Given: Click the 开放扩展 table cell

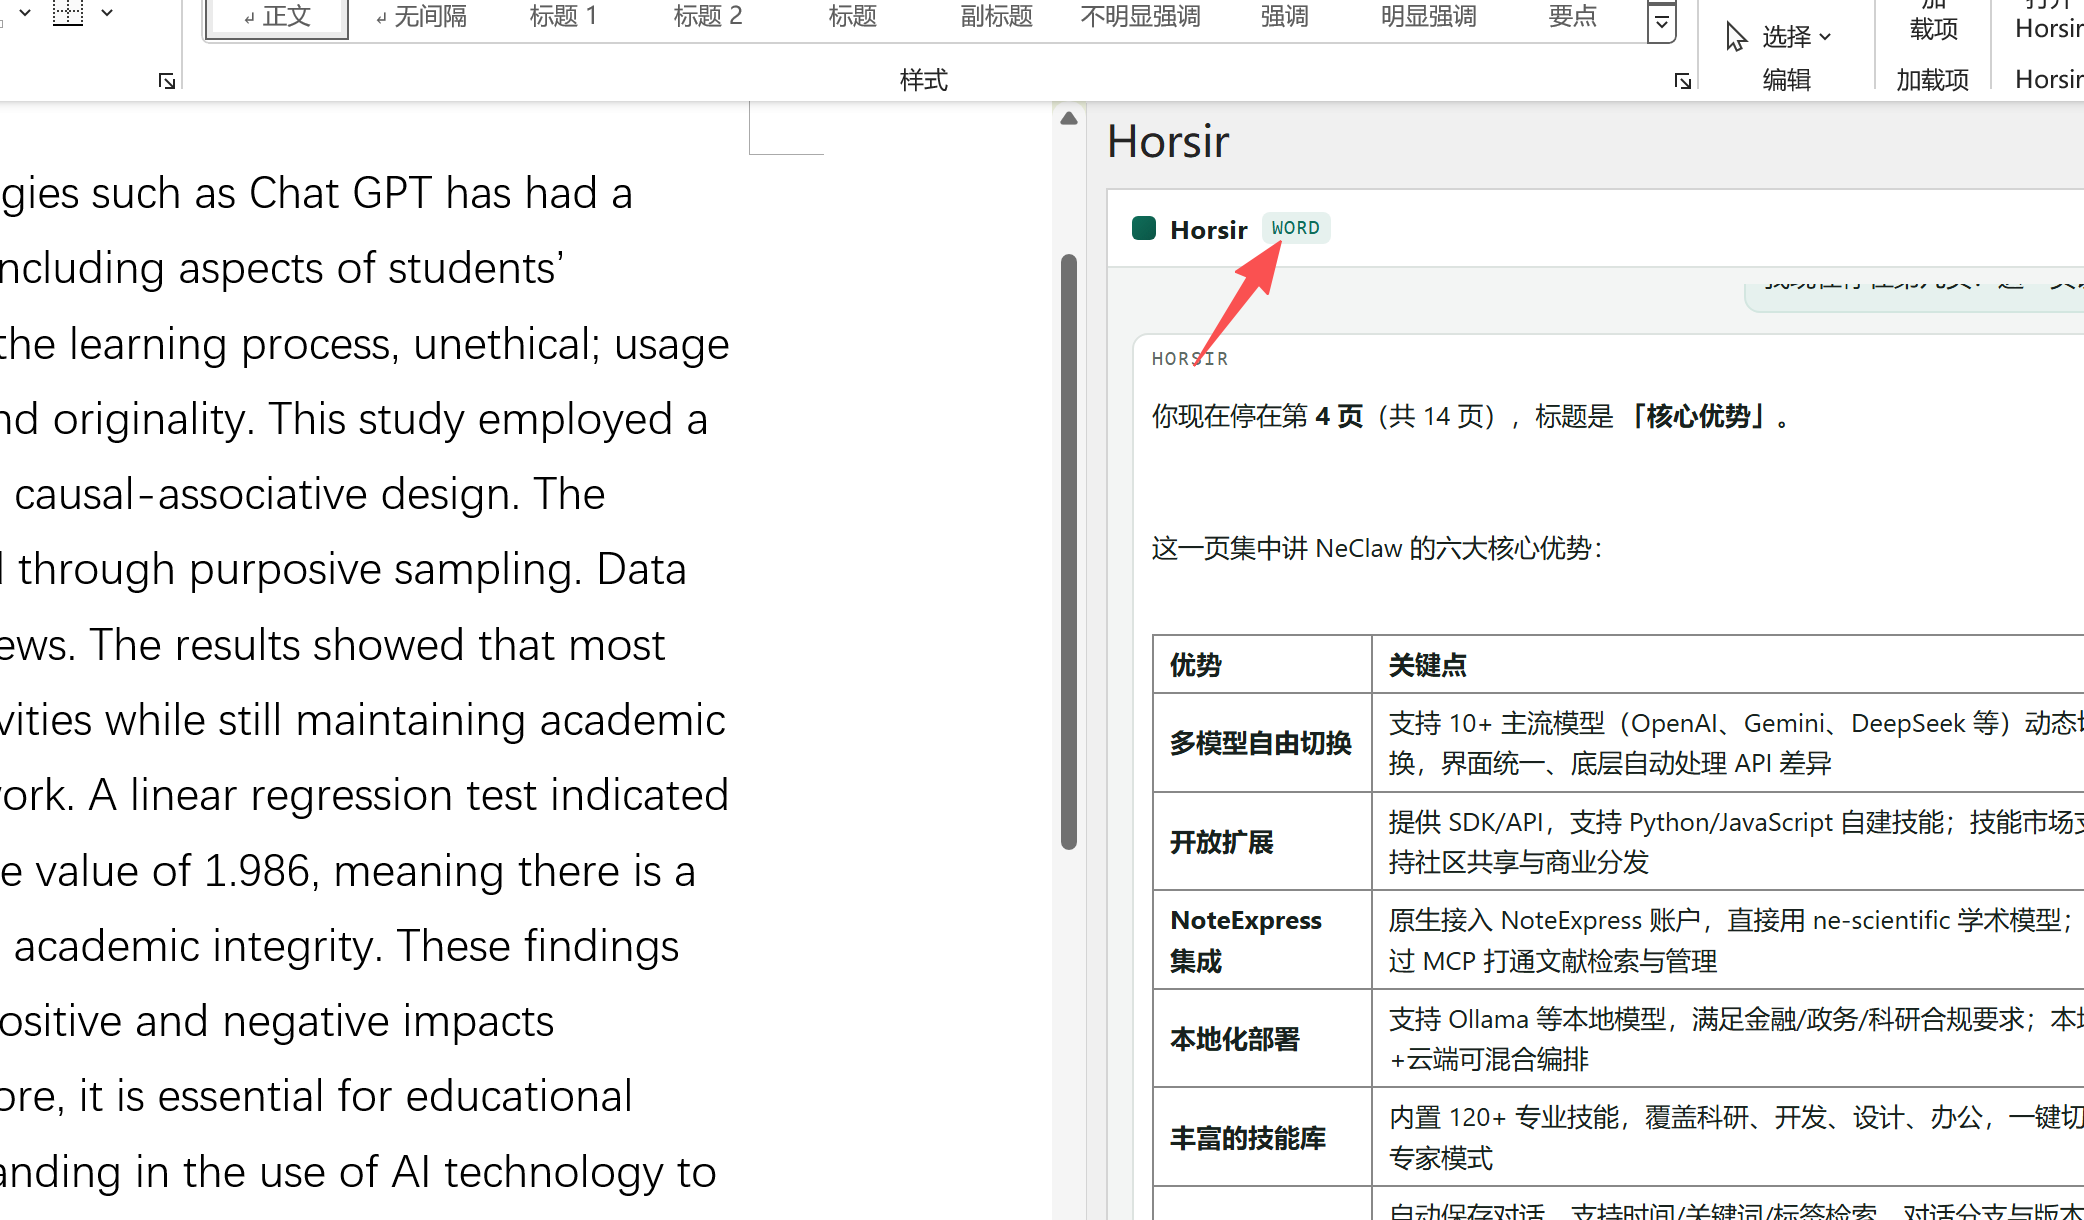Looking at the screenshot, I should tap(1261, 842).
